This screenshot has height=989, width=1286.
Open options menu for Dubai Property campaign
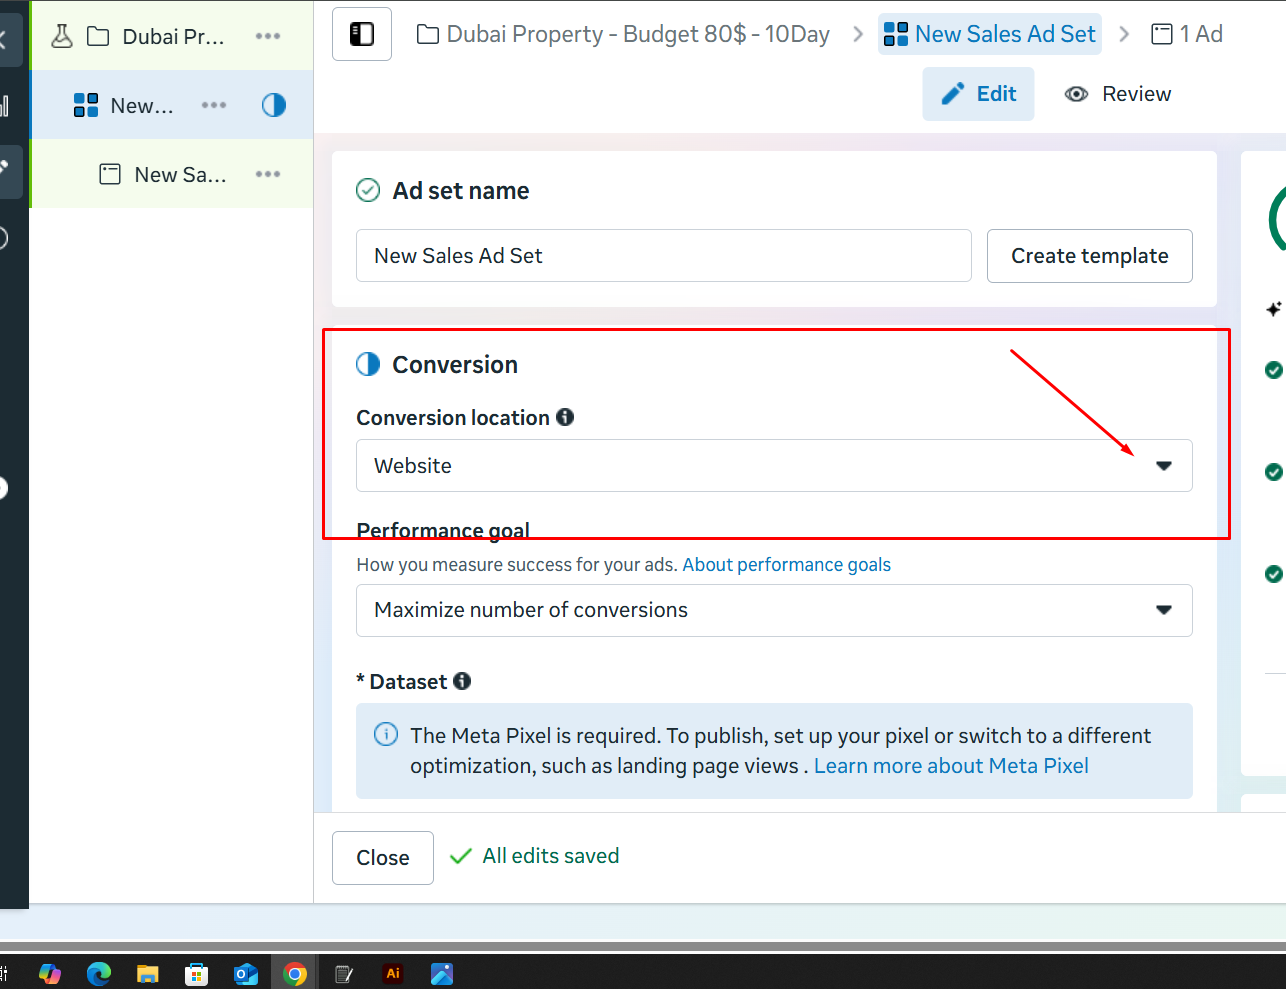(268, 36)
